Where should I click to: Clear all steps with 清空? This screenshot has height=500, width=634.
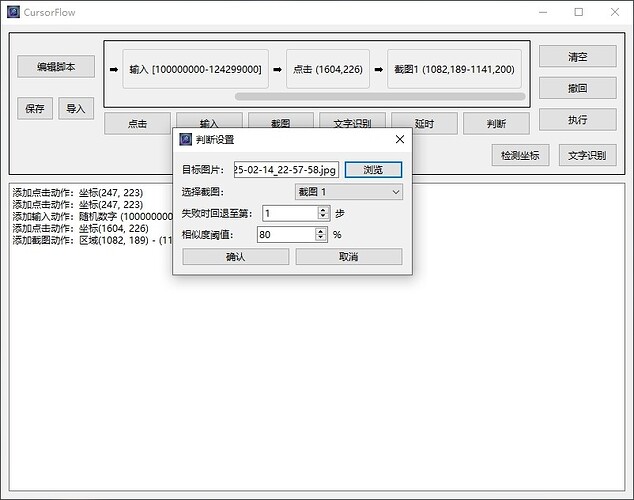pos(577,57)
